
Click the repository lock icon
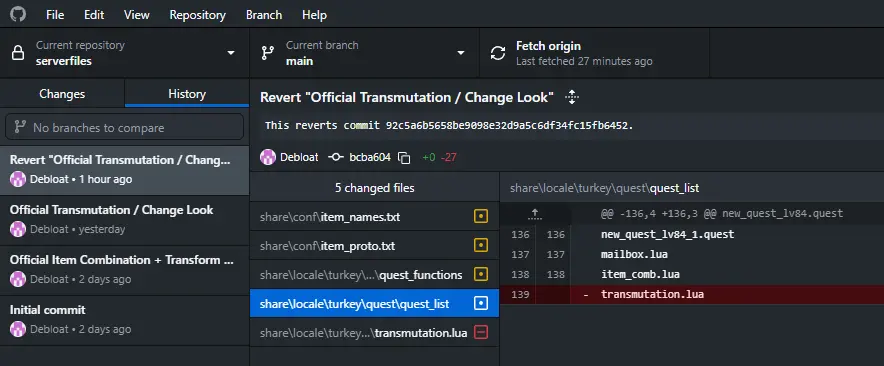click(x=18, y=54)
